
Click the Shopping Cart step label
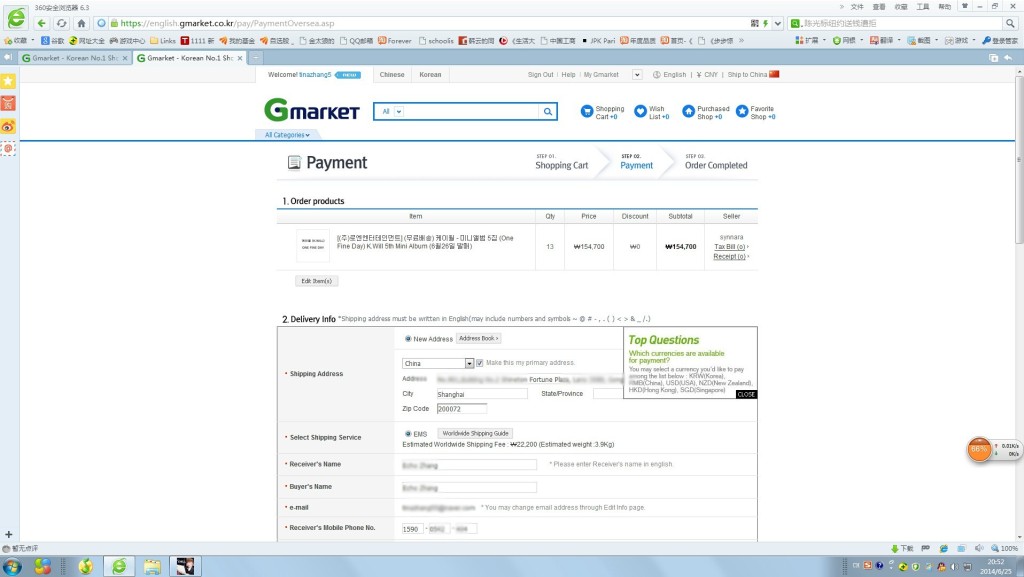[x=562, y=166]
